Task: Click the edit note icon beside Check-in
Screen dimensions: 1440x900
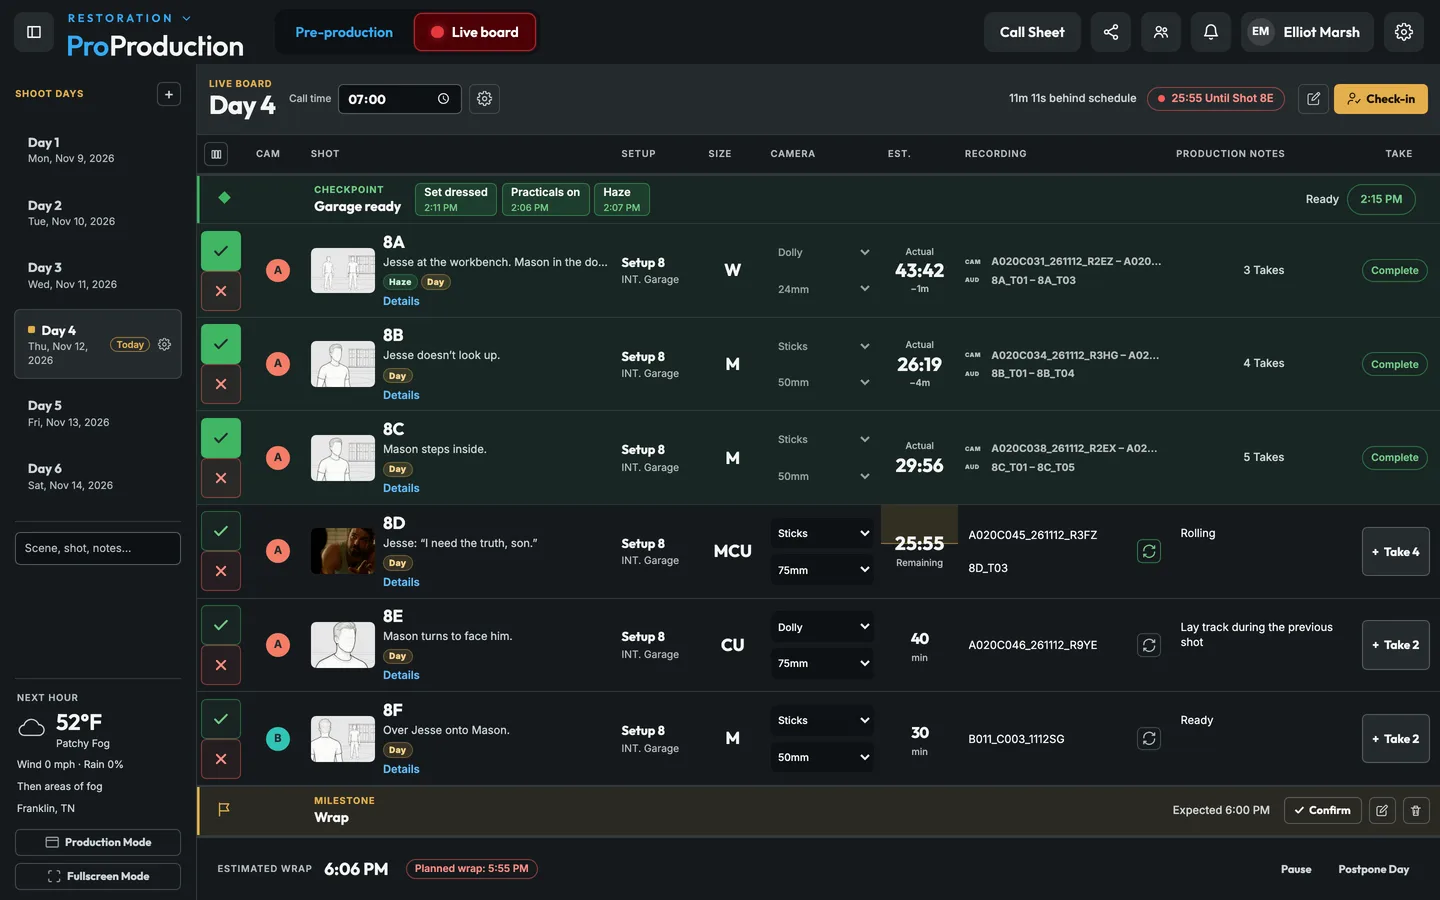Action: point(1313,99)
